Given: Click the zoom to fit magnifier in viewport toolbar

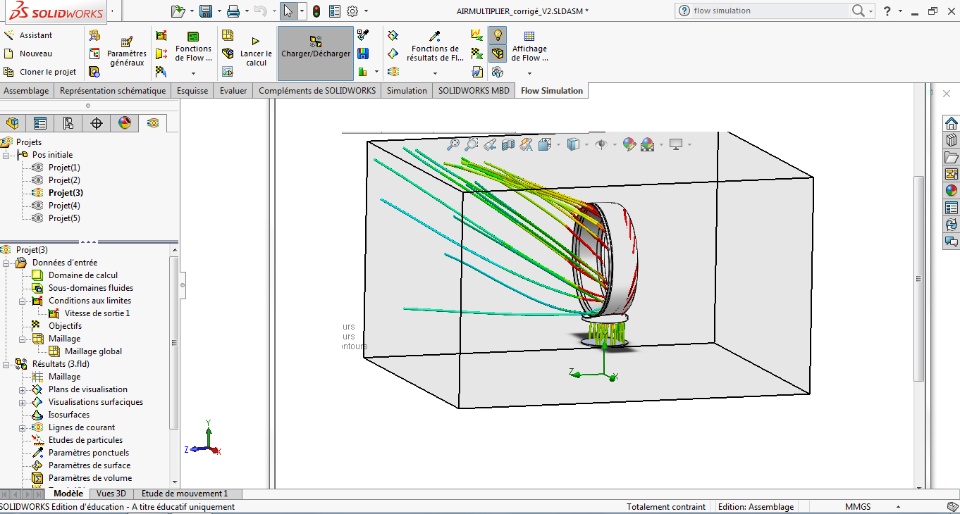Looking at the screenshot, I should (453, 144).
